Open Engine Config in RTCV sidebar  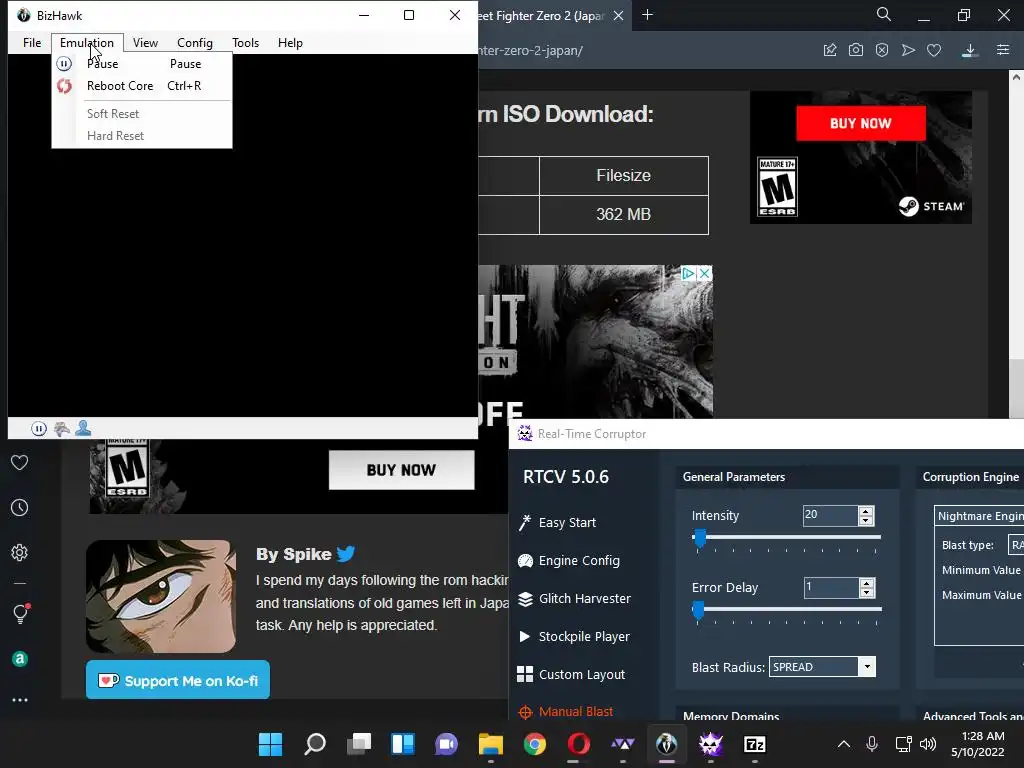(x=569, y=560)
